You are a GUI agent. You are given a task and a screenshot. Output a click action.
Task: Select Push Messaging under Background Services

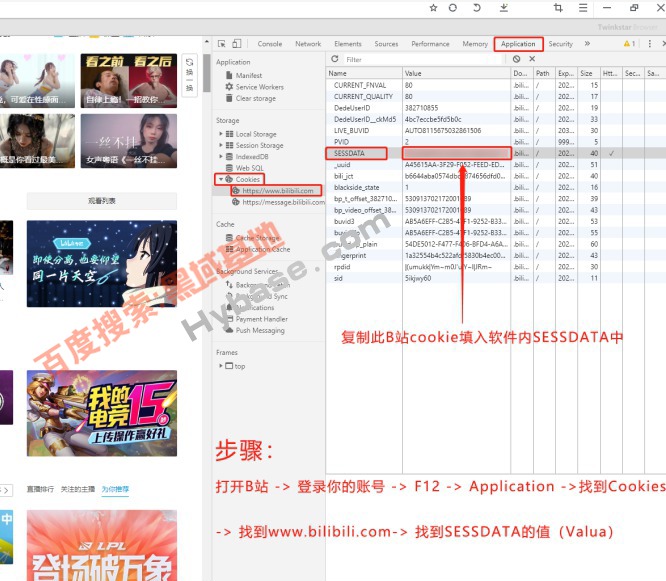pyautogui.click(x=260, y=330)
